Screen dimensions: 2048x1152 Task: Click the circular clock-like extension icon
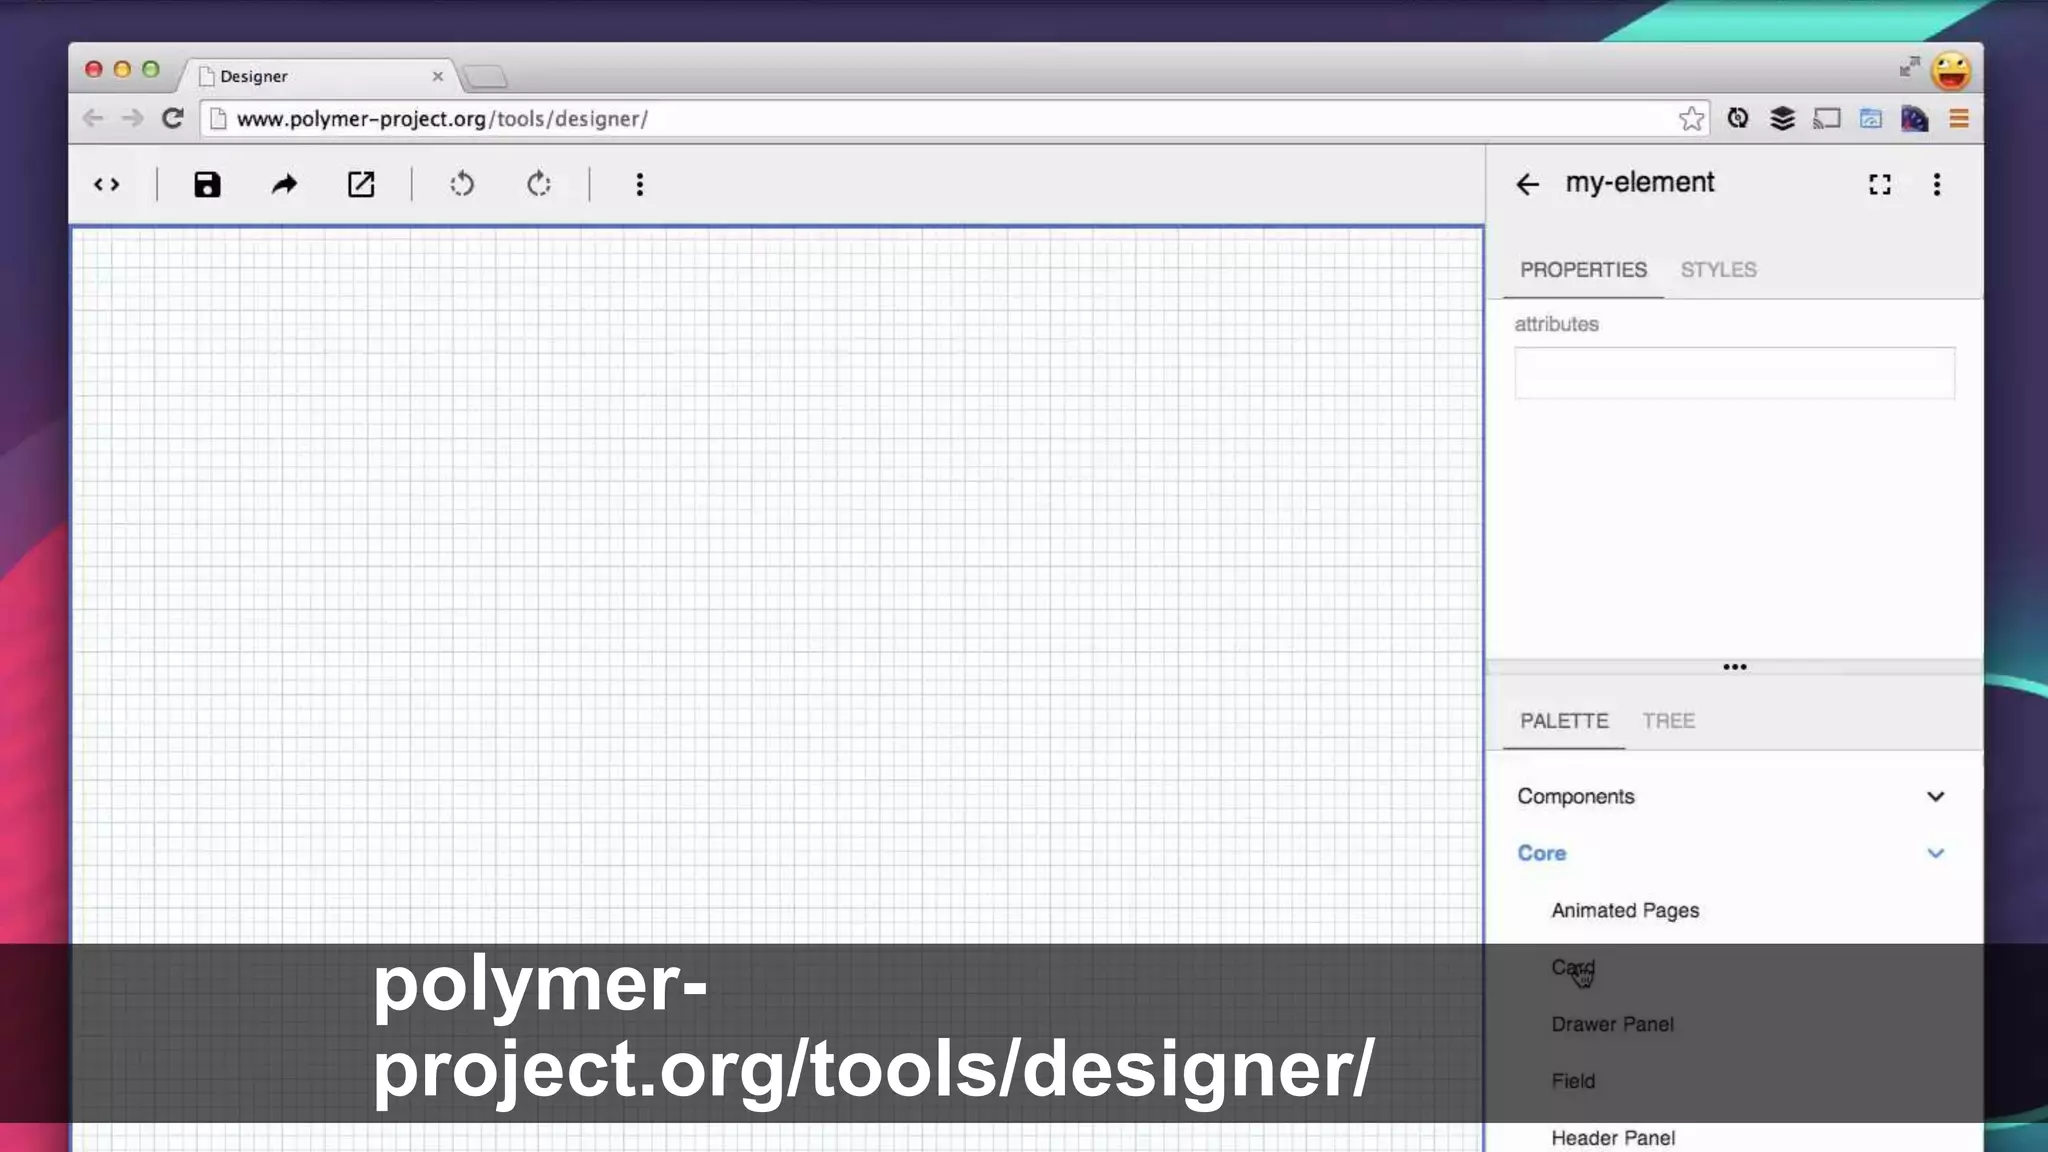1738,118
